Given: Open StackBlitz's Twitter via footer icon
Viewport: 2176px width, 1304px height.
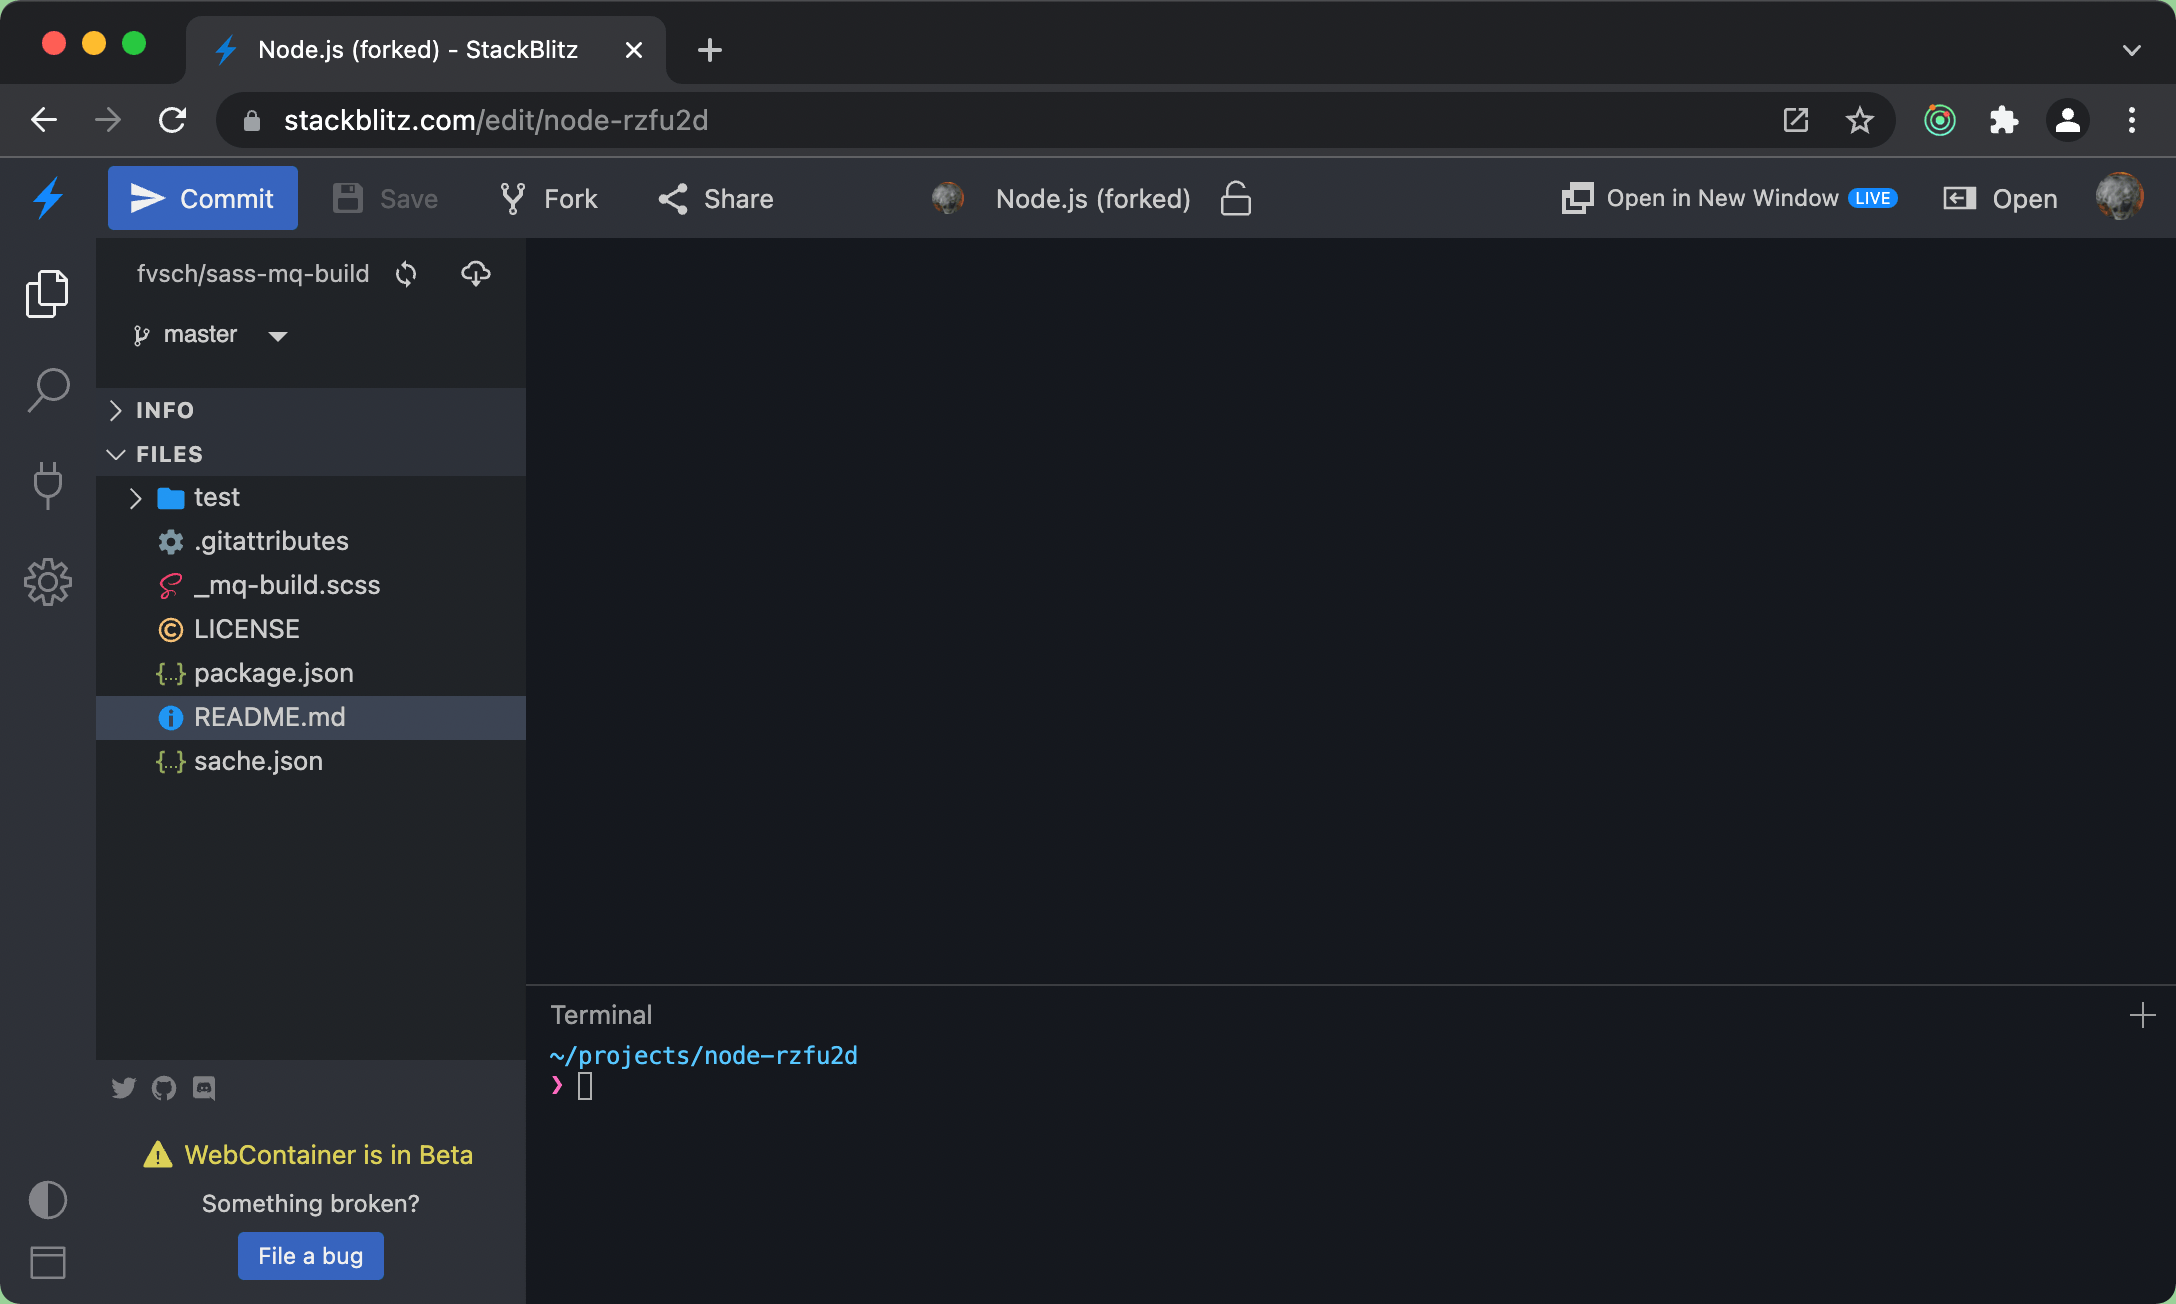Looking at the screenshot, I should (x=124, y=1088).
